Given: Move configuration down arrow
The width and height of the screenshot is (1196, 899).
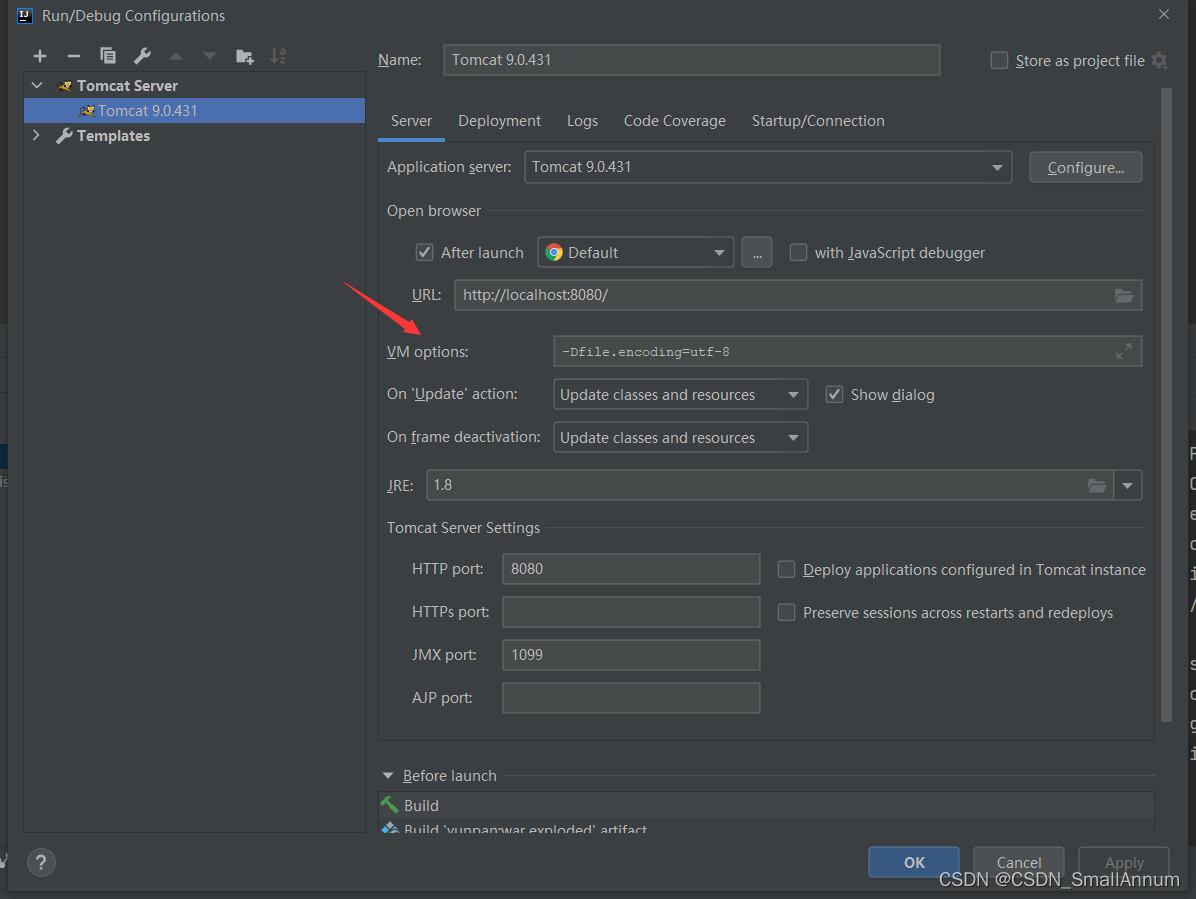Looking at the screenshot, I should 210,56.
